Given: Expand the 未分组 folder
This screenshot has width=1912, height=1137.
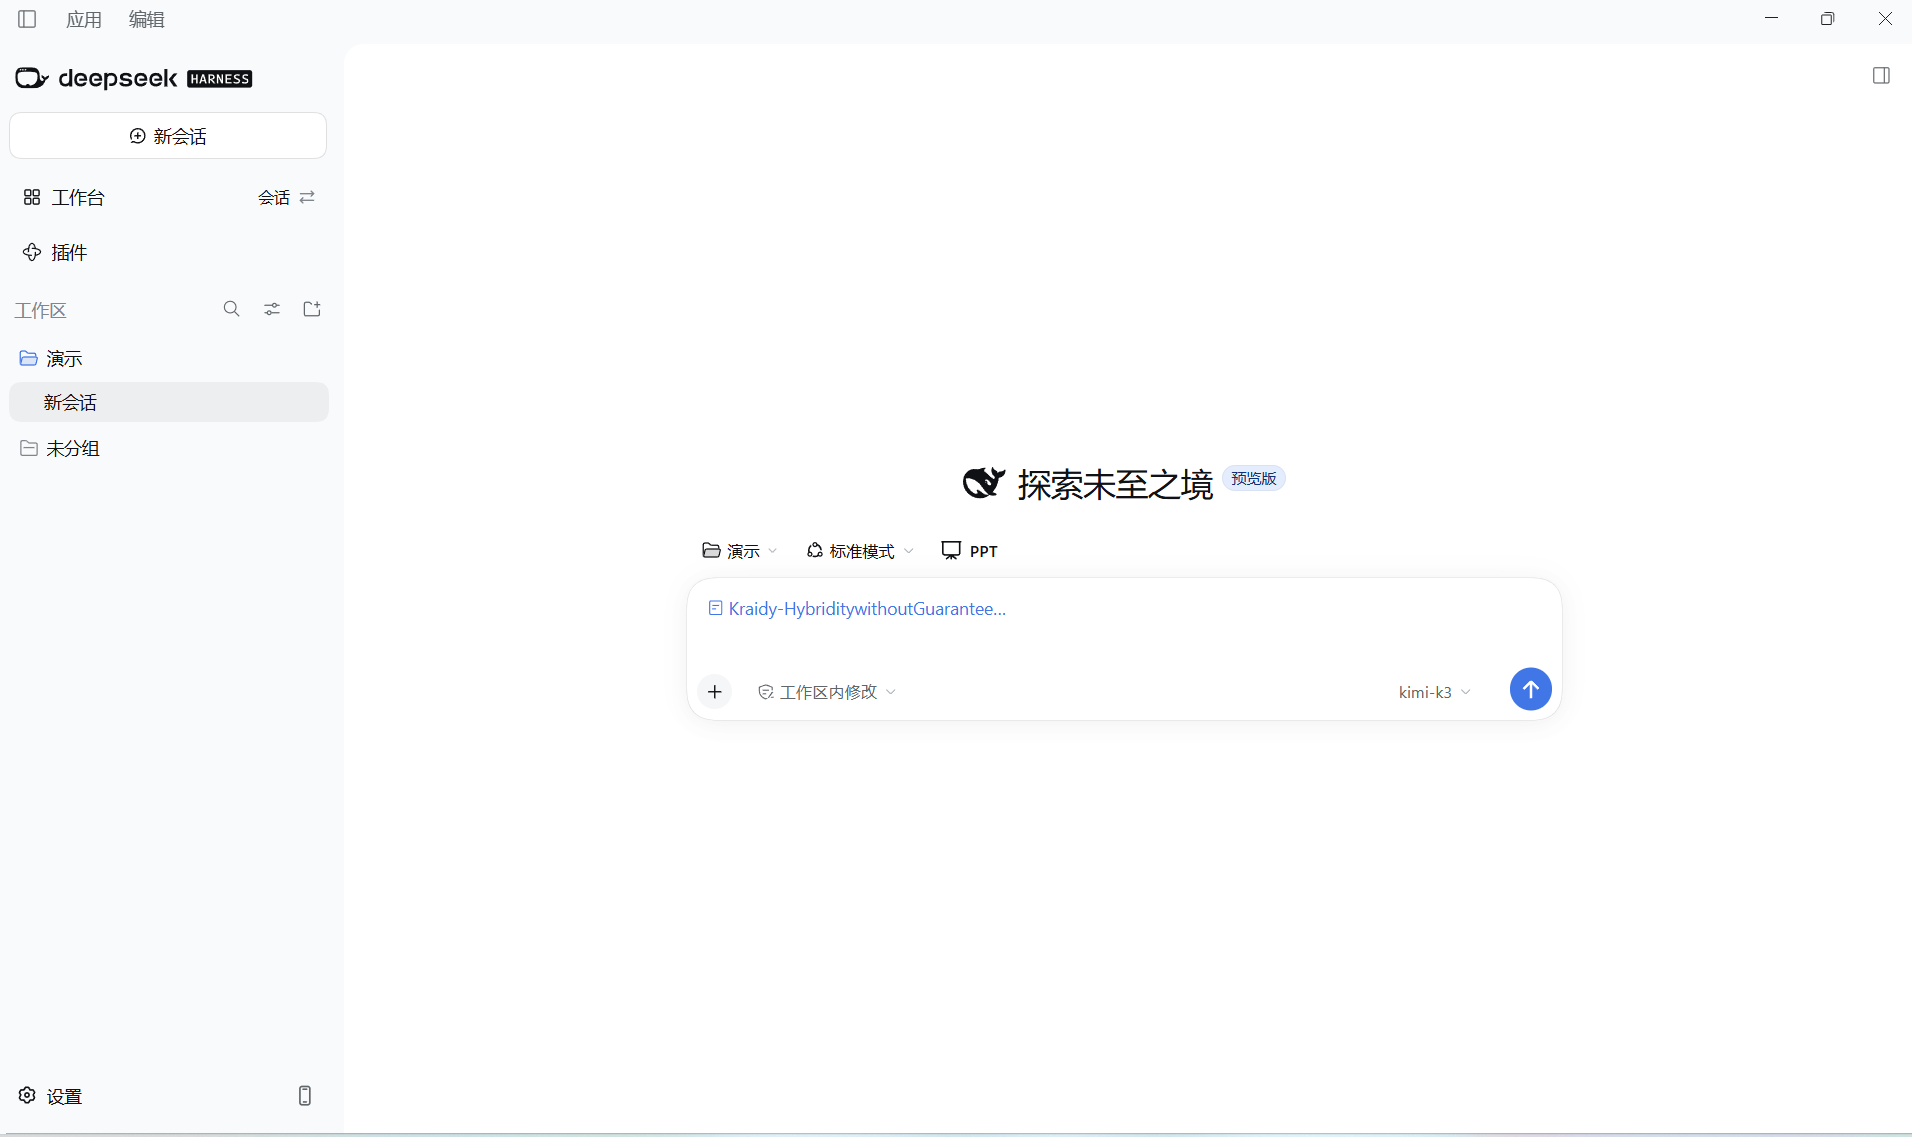Looking at the screenshot, I should click(x=60, y=448).
